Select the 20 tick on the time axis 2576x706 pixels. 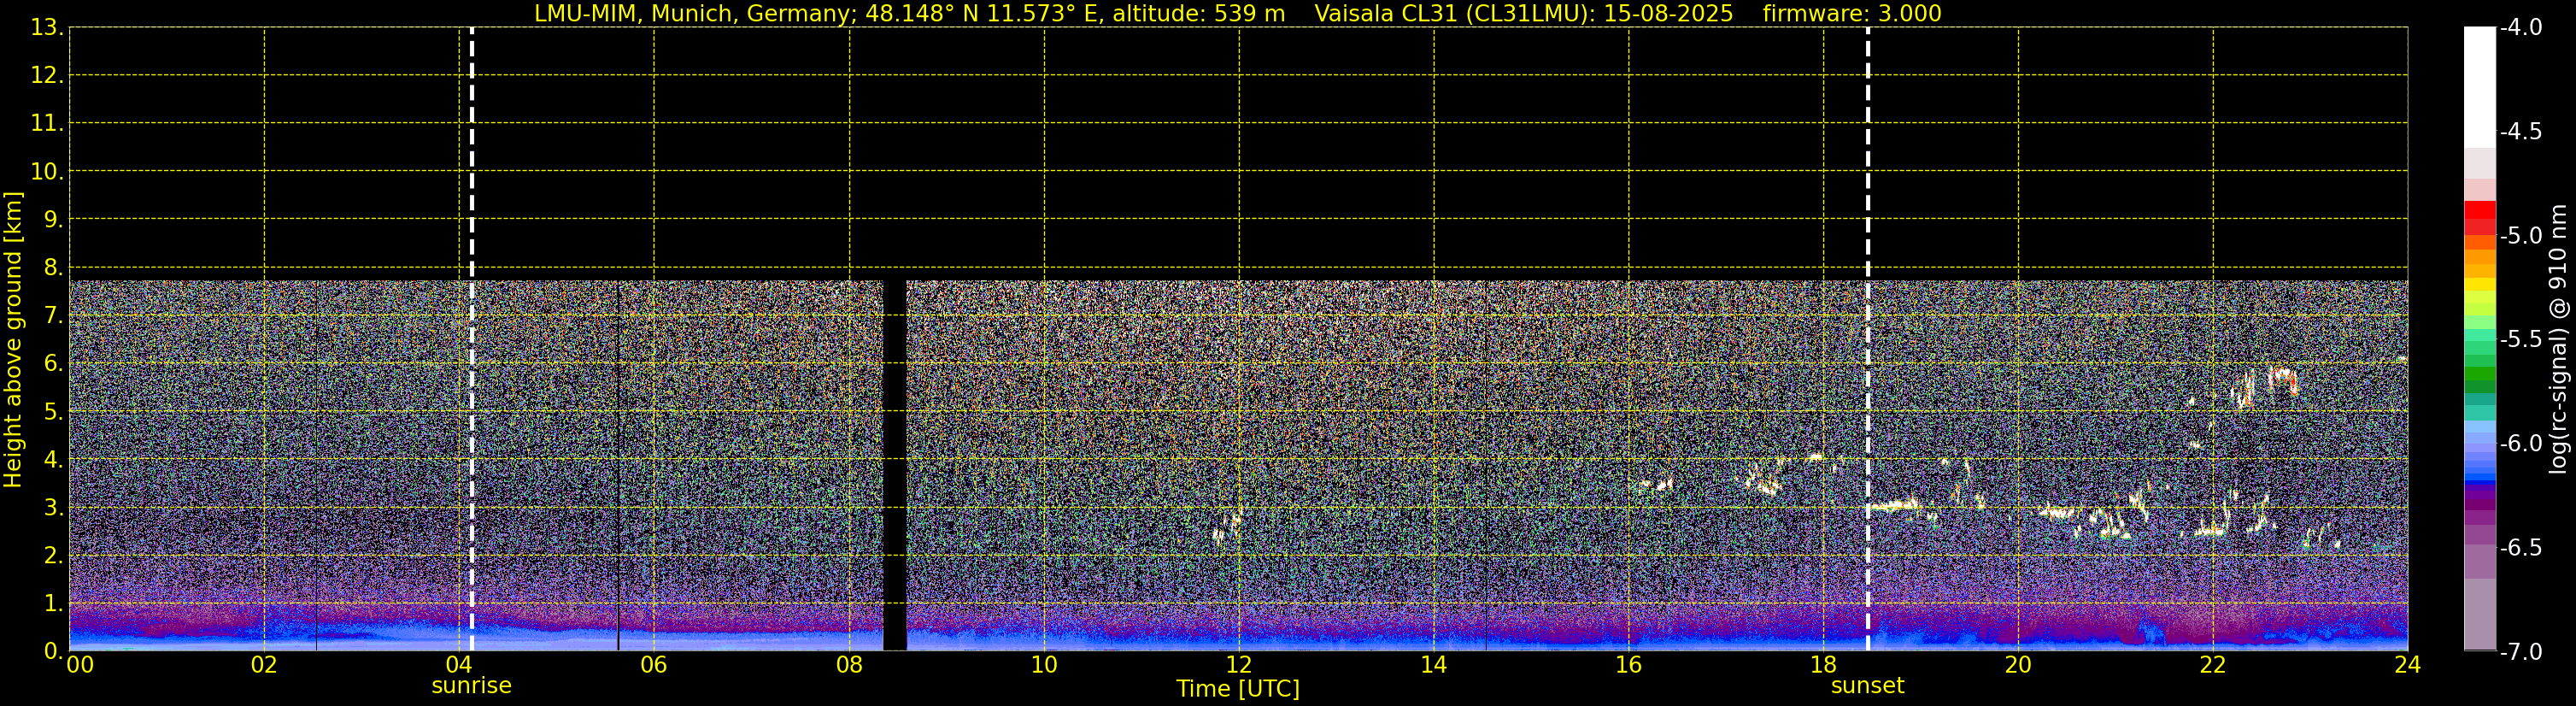[2017, 665]
